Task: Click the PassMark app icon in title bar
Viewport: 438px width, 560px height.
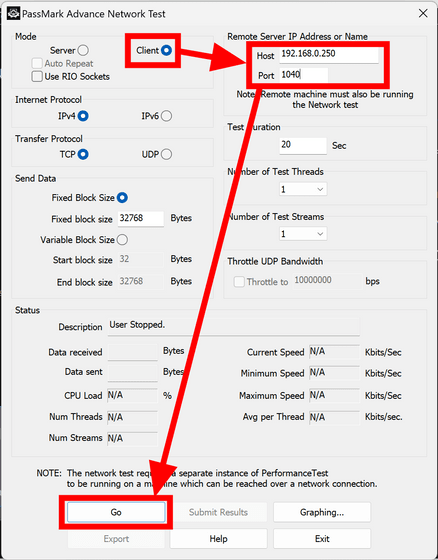Action: coord(14,14)
